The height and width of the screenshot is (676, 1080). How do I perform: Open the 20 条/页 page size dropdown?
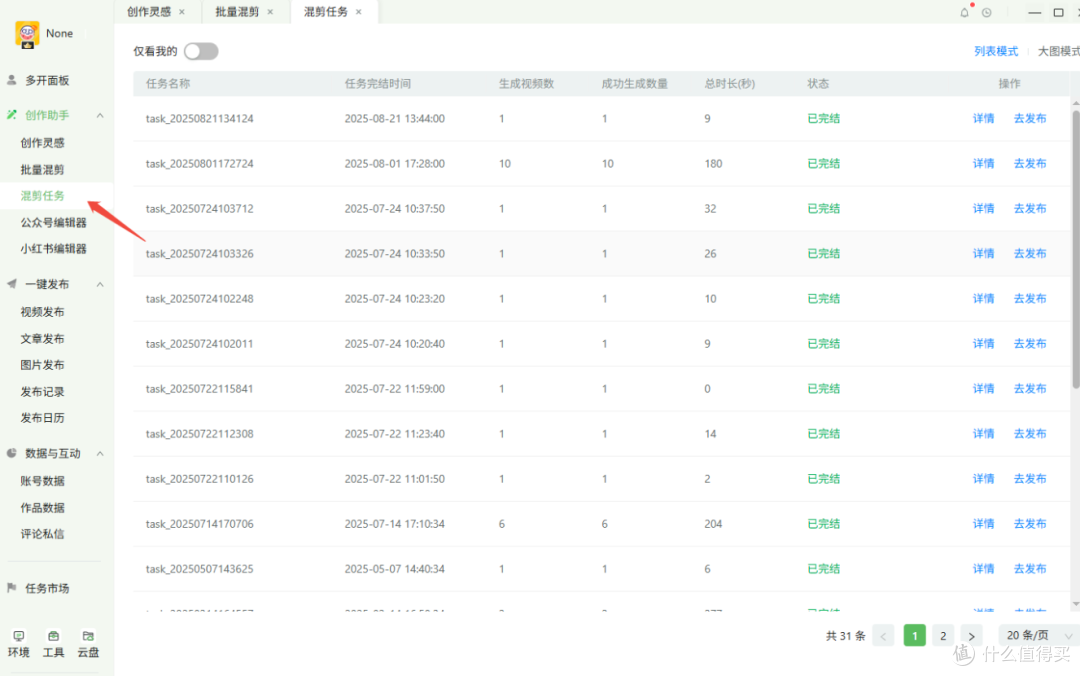click(1038, 635)
